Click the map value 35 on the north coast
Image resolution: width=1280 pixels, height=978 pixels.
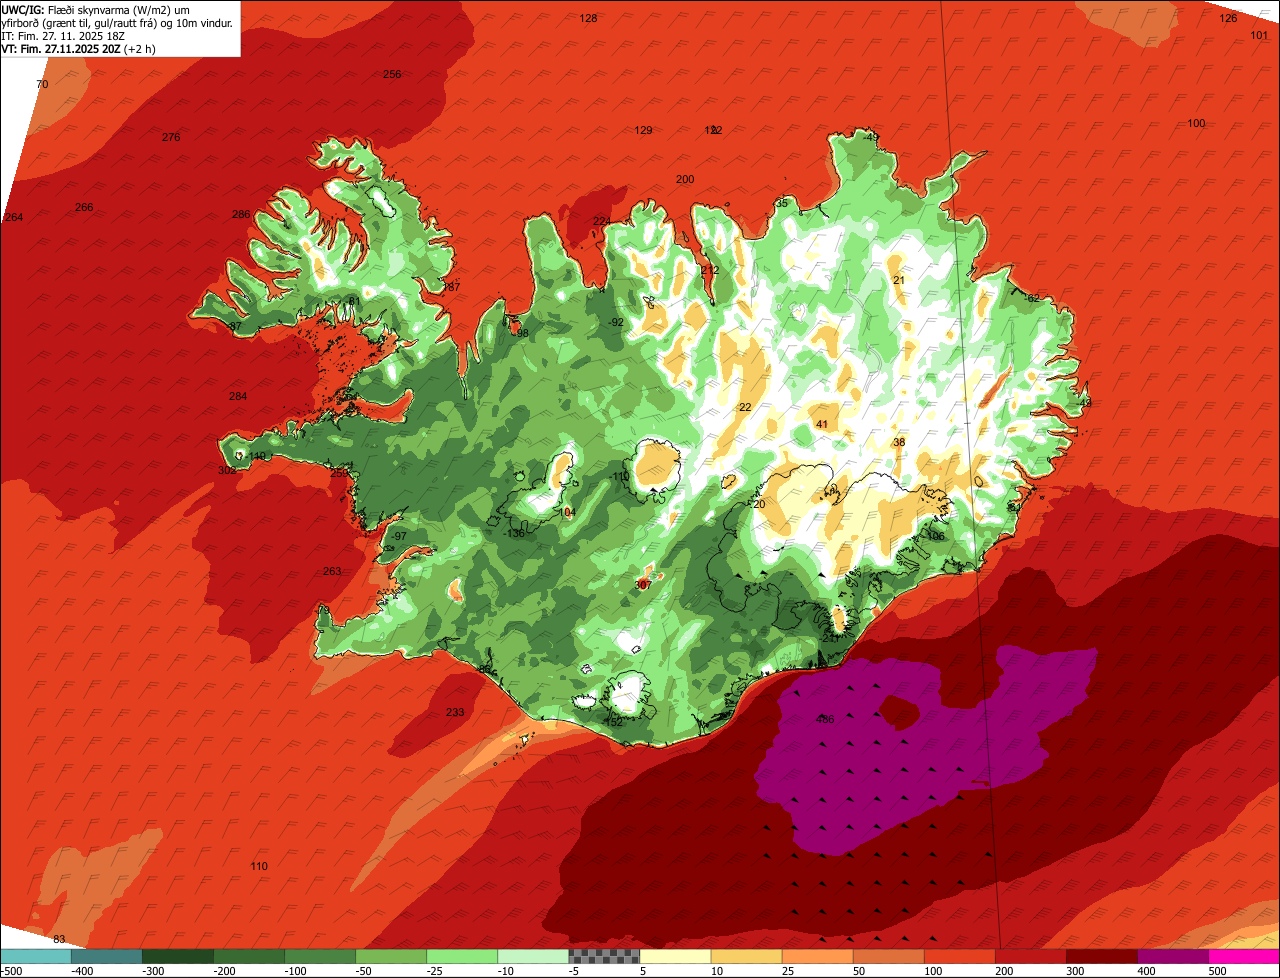[782, 204]
